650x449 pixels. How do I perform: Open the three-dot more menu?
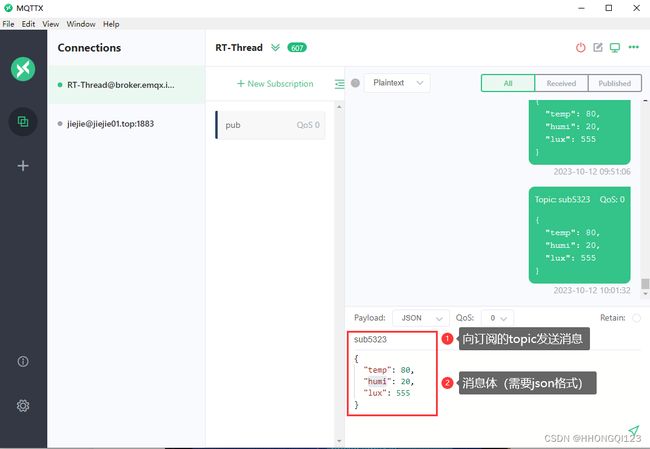[x=633, y=47]
